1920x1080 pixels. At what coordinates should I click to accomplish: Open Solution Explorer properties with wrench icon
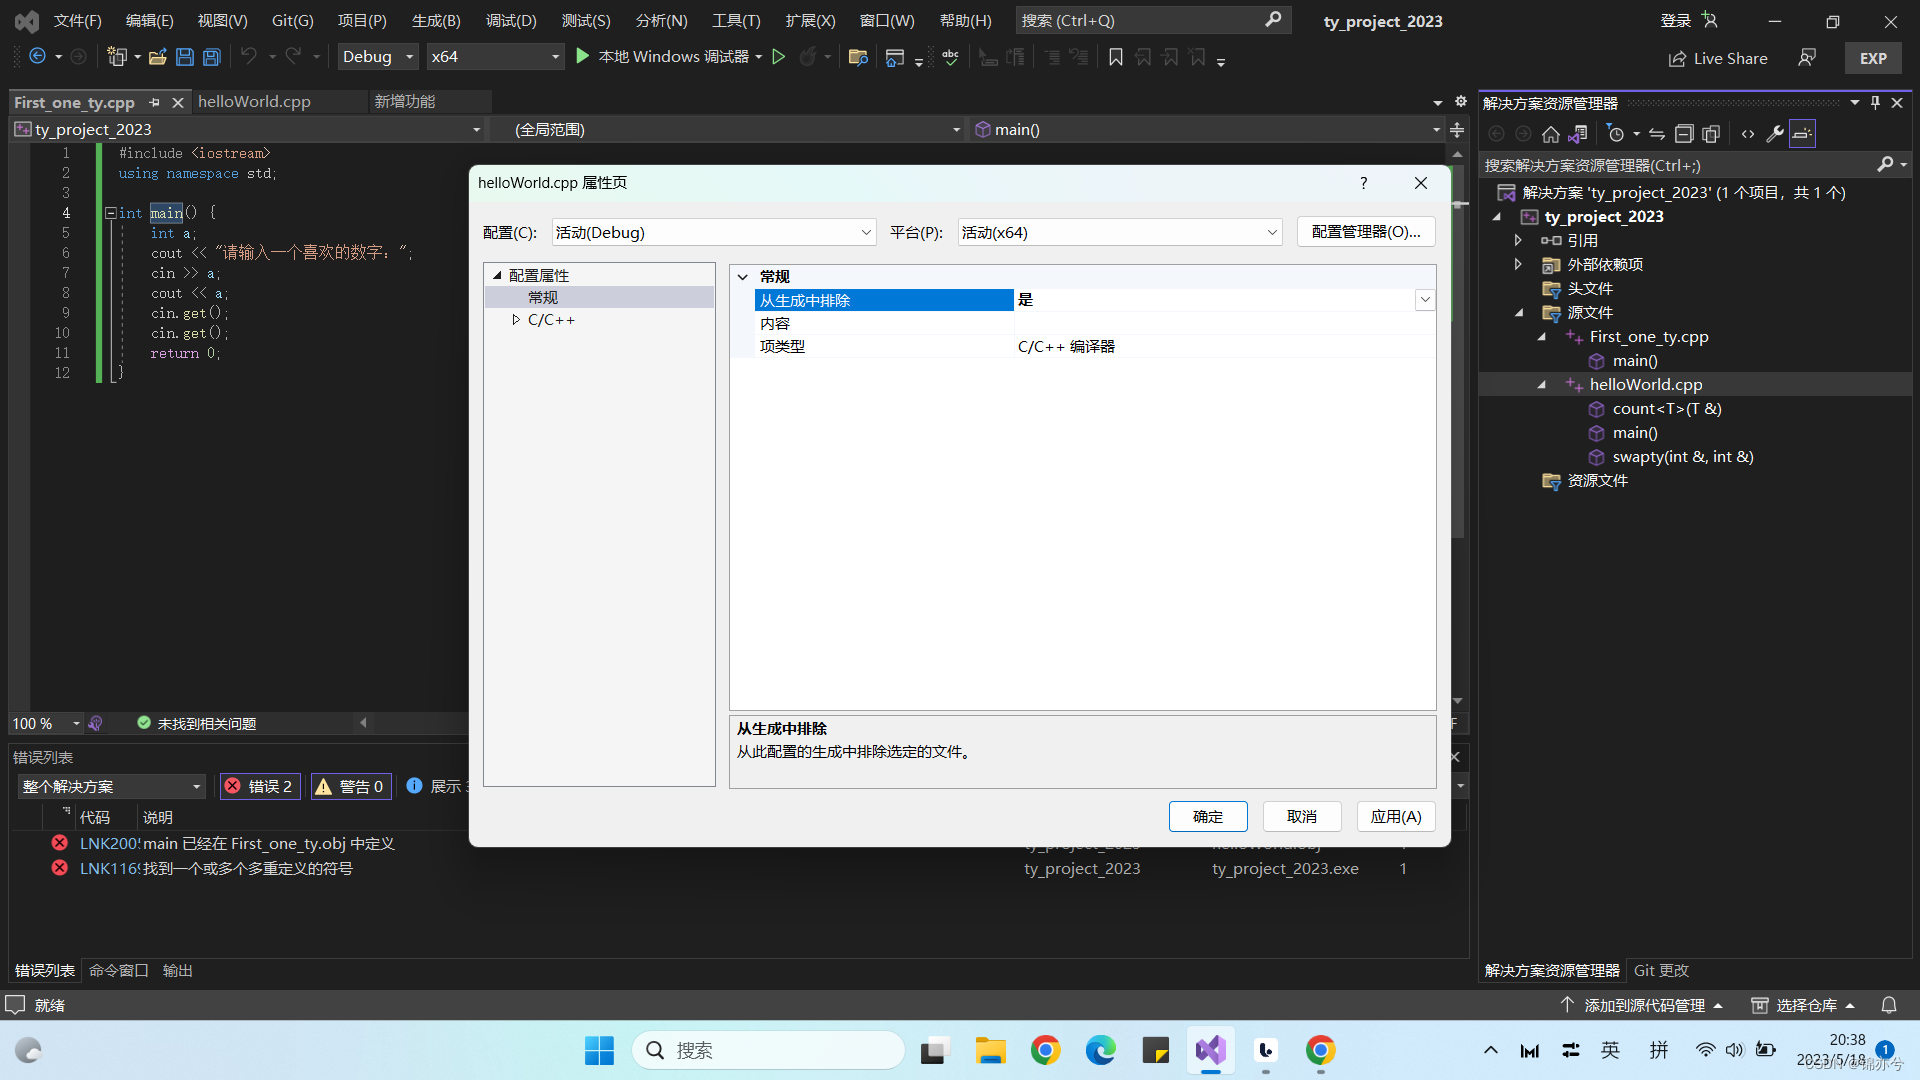point(1775,134)
